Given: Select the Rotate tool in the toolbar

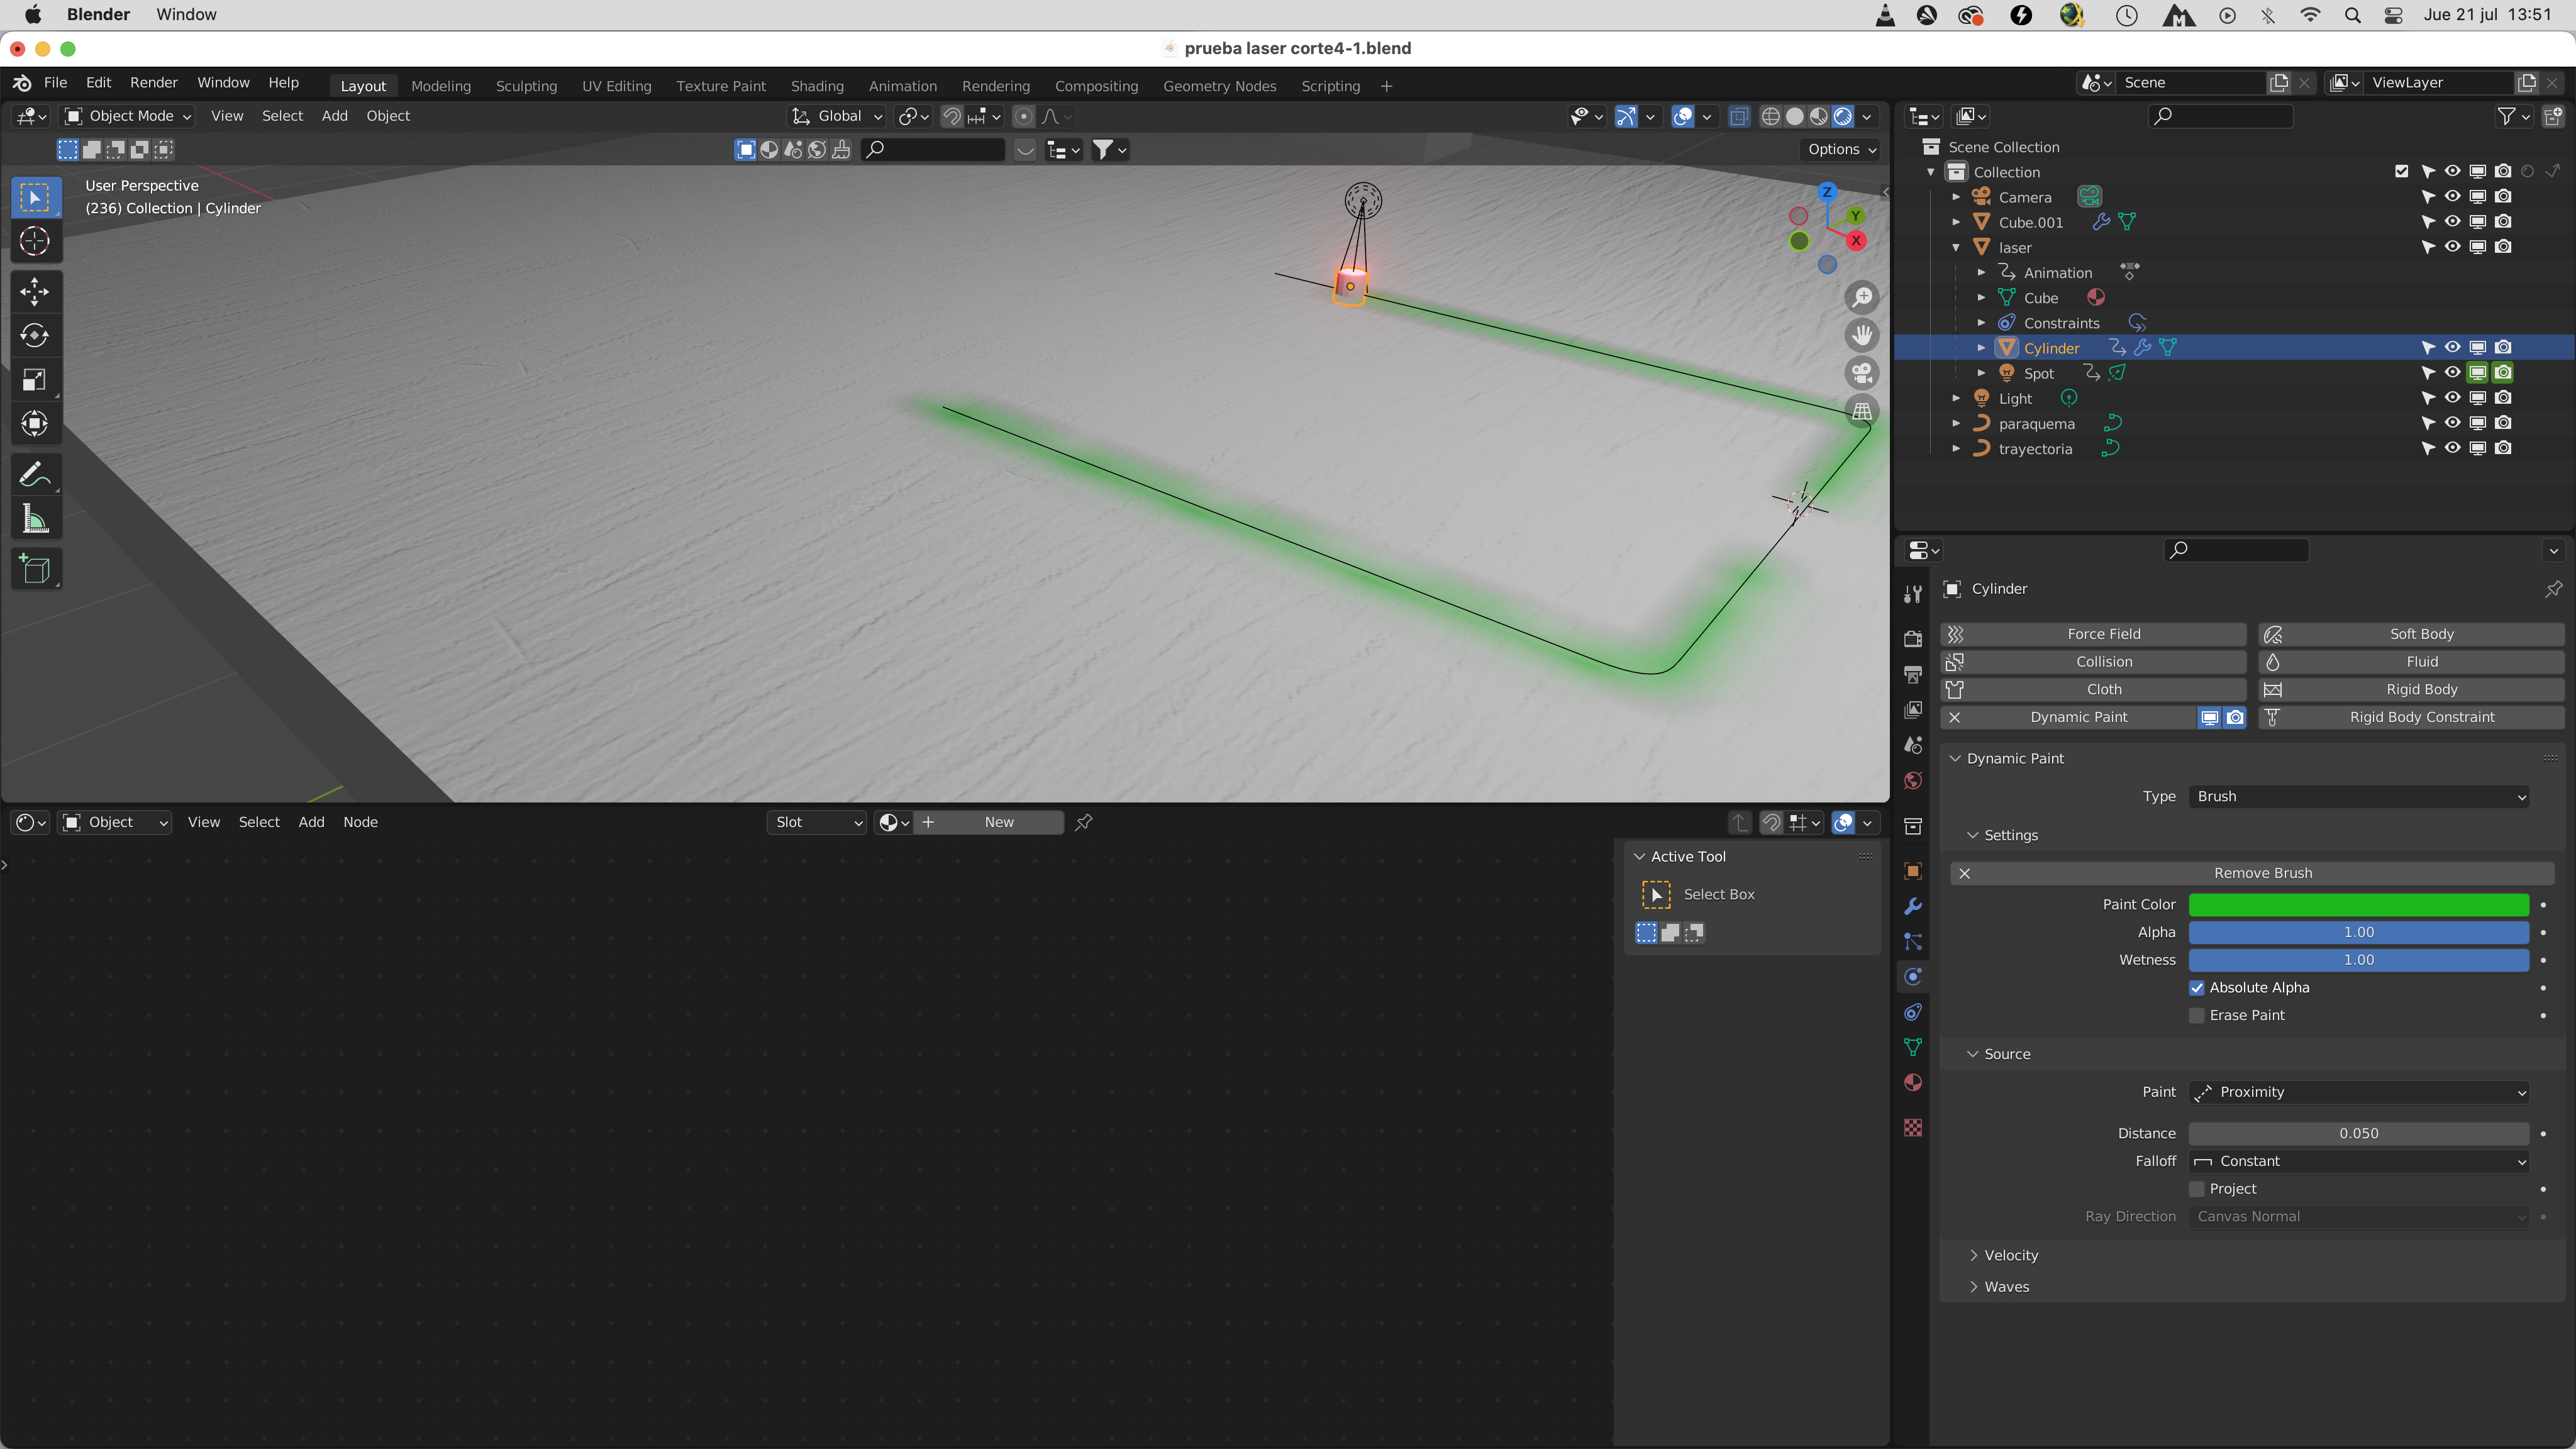Looking at the screenshot, I should pyautogui.click(x=35, y=335).
